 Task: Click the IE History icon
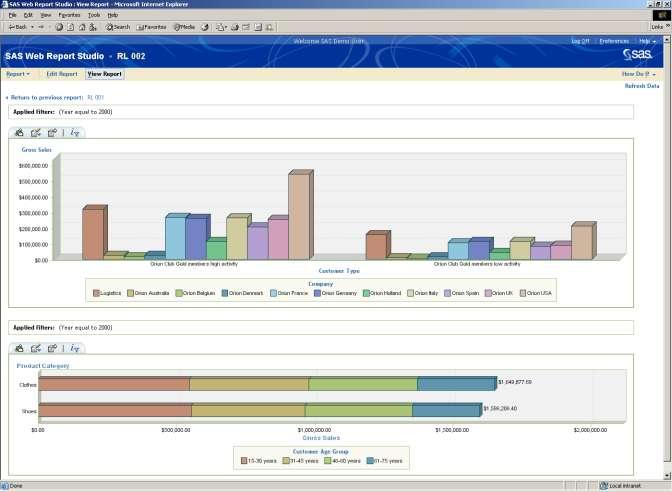(205, 27)
